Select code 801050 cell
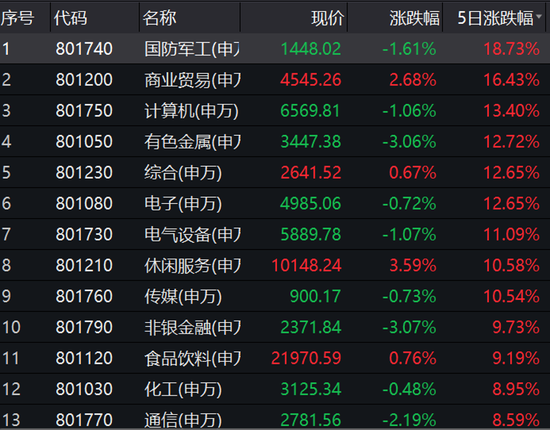 point(84,141)
